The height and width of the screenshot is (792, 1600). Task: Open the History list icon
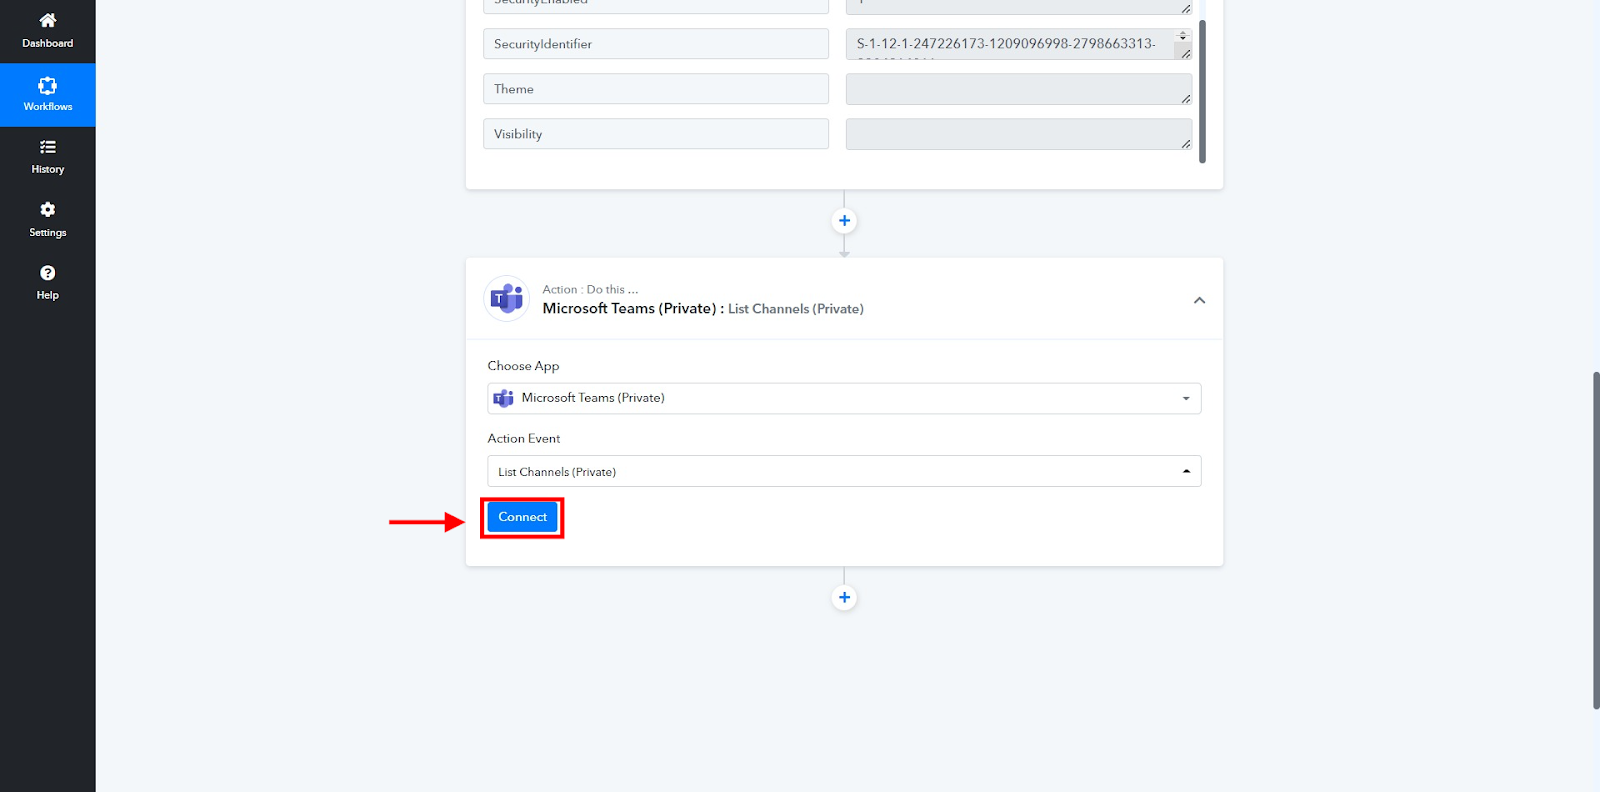click(47, 147)
